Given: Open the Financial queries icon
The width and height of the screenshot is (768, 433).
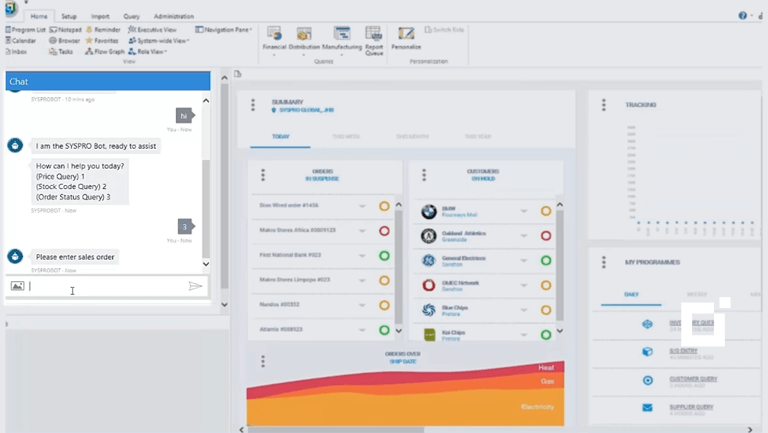Looking at the screenshot, I should (274, 38).
